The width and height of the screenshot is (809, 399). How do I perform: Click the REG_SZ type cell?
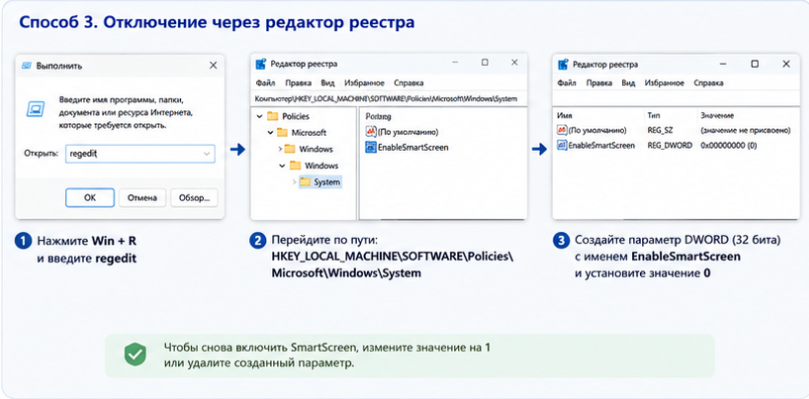click(659, 130)
